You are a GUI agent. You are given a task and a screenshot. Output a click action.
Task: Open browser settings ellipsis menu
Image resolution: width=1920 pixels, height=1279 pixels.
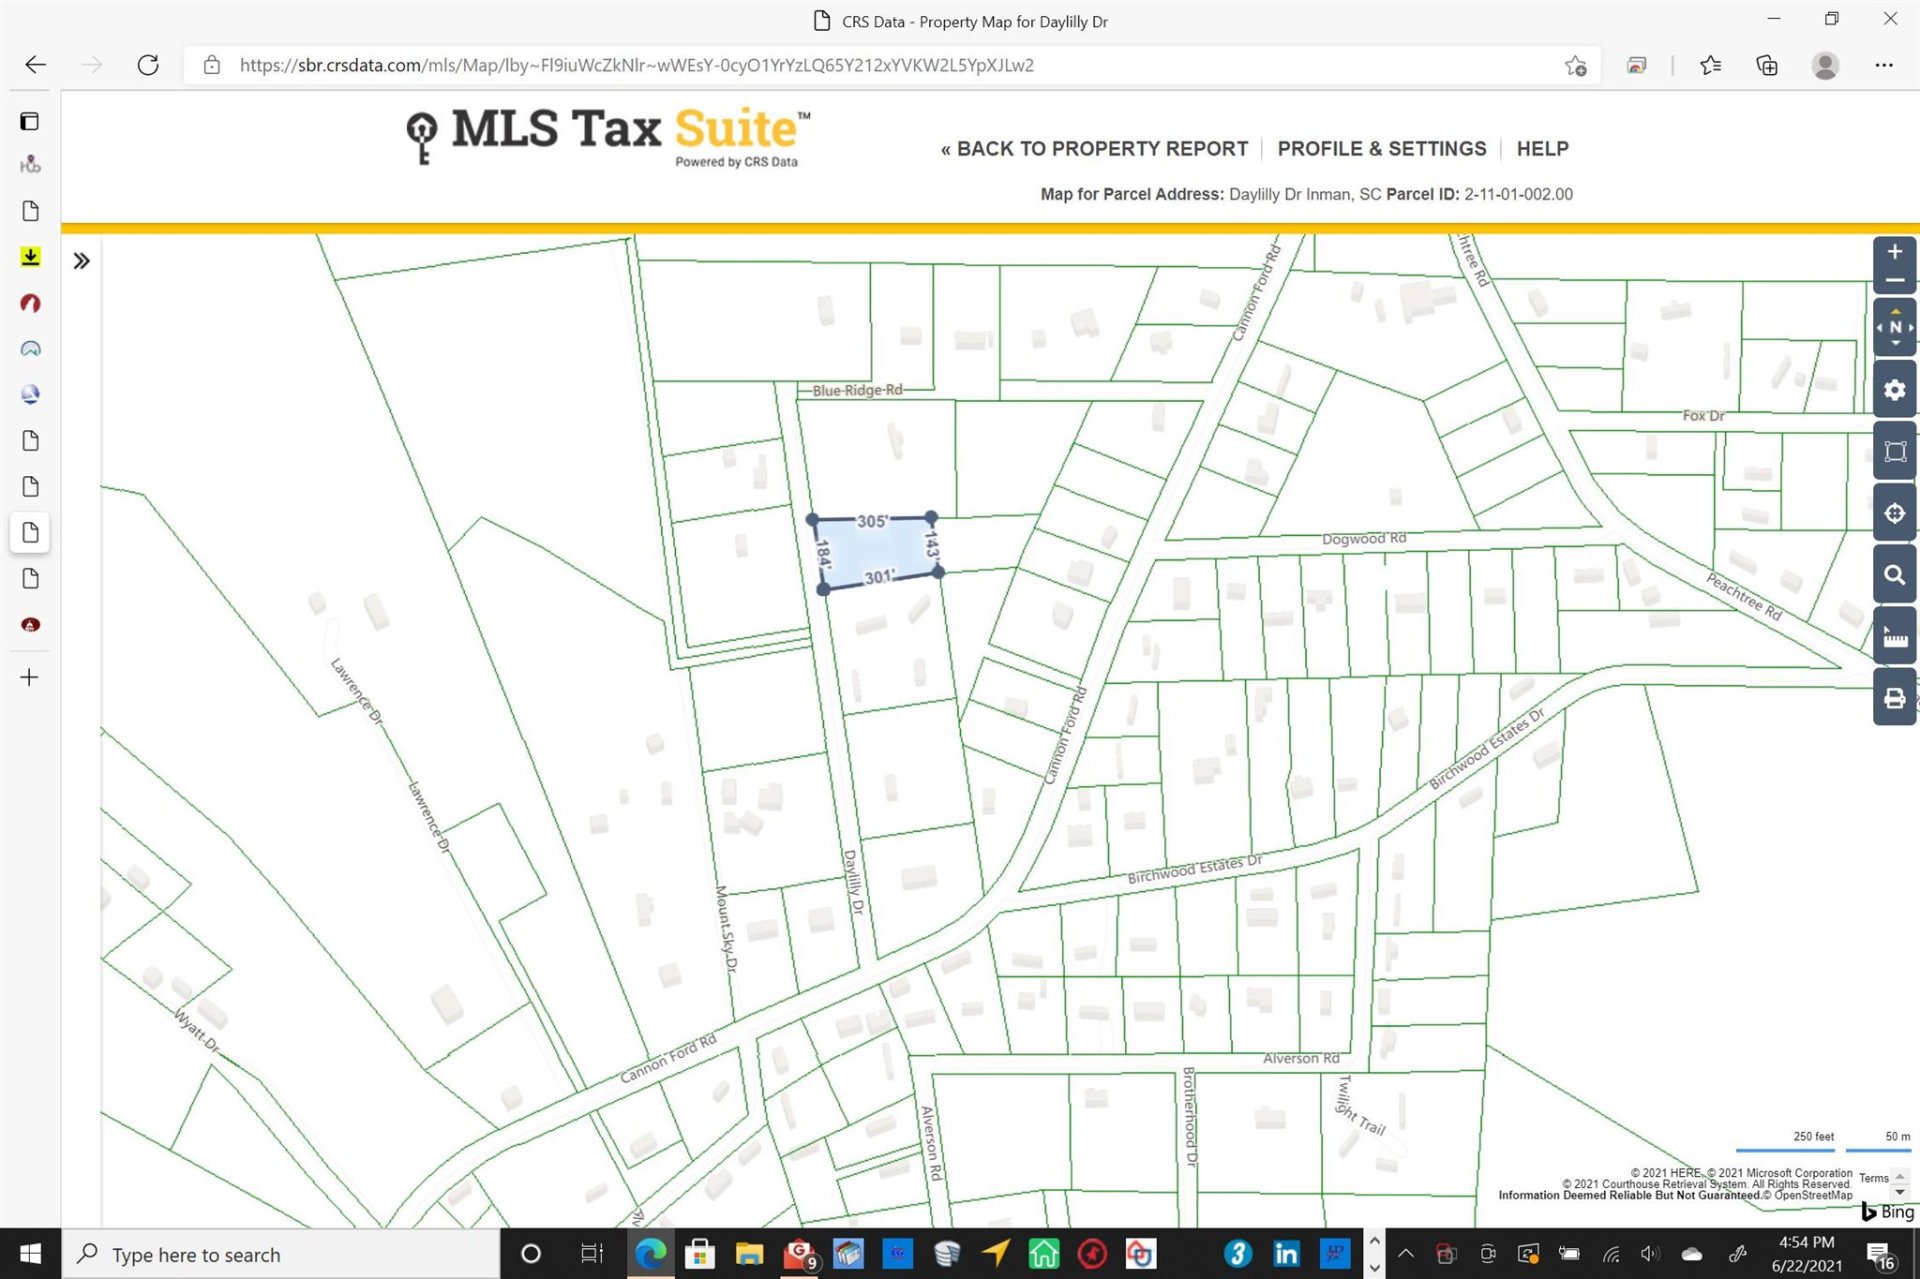pyautogui.click(x=1883, y=65)
